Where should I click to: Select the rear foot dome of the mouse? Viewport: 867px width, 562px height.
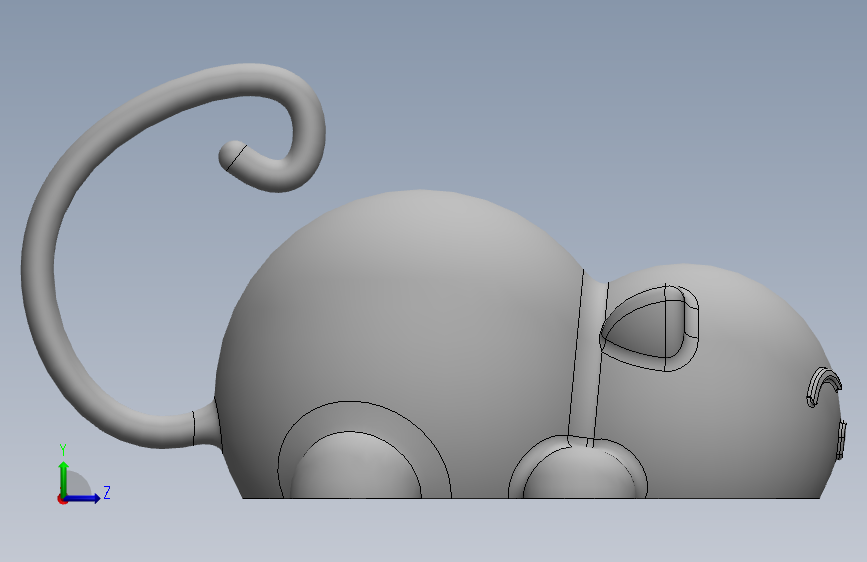pos(356,468)
